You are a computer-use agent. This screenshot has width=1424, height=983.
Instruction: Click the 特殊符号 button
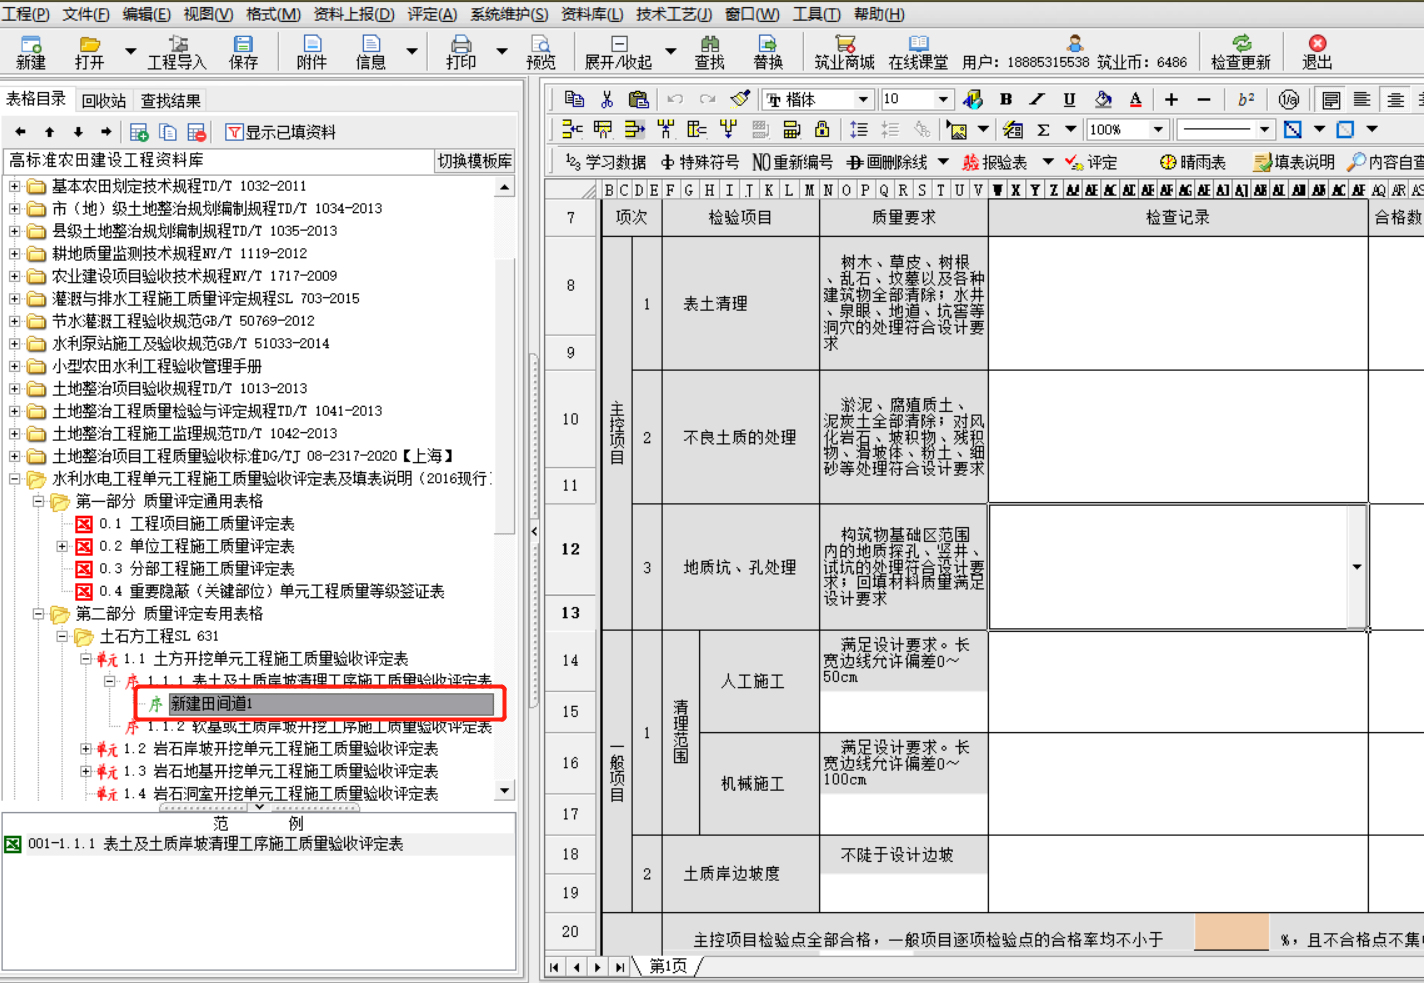(700, 162)
